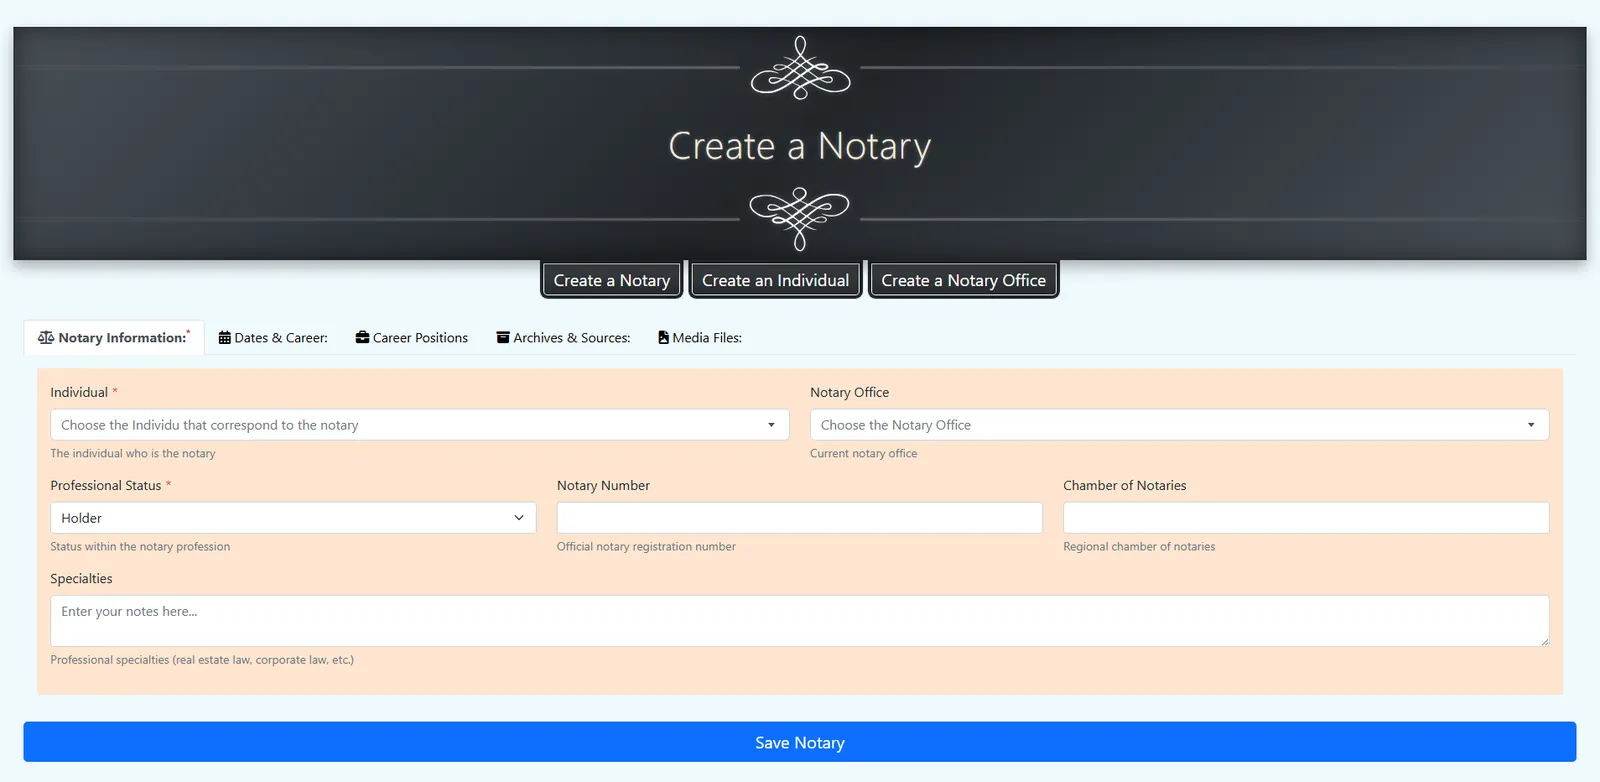Click the 'Create a Notary' page heading
Screen dimensions: 1600x782
pos(800,146)
